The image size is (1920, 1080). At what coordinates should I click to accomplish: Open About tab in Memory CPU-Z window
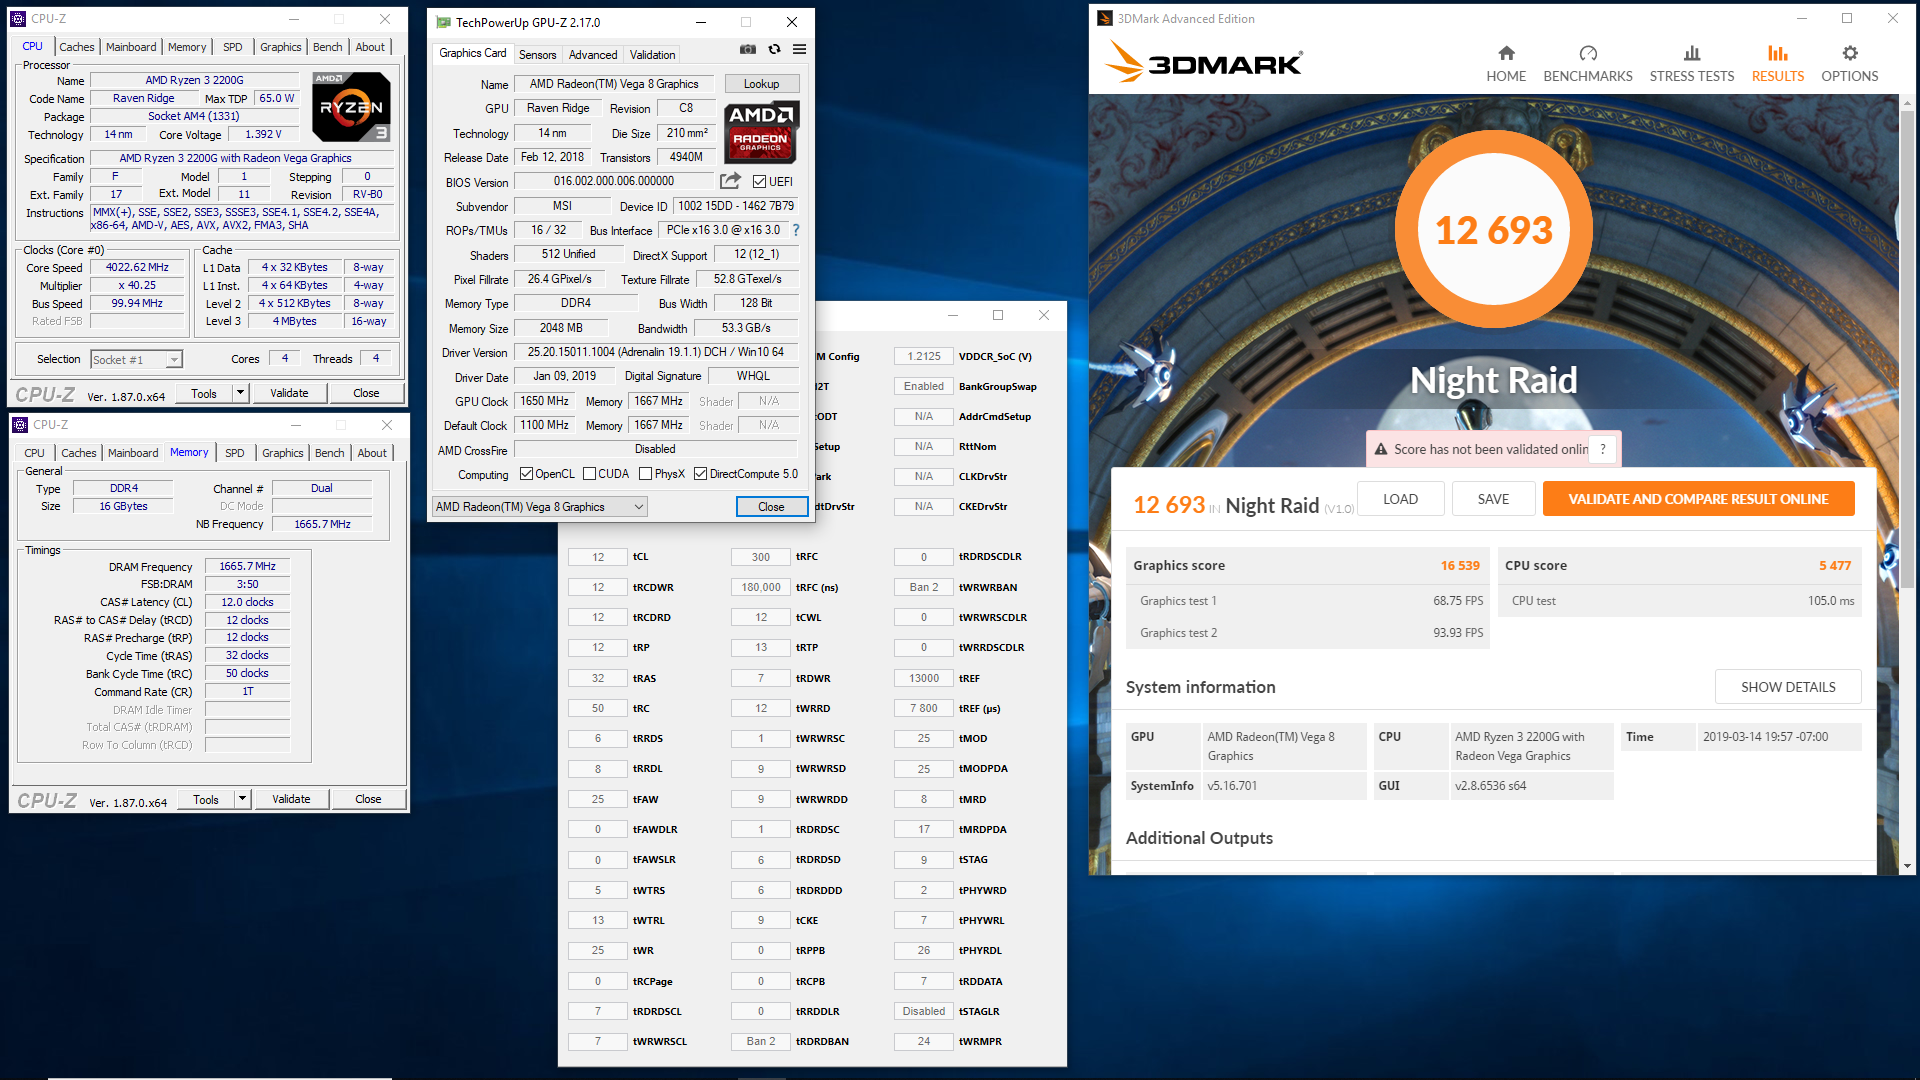pyautogui.click(x=372, y=453)
